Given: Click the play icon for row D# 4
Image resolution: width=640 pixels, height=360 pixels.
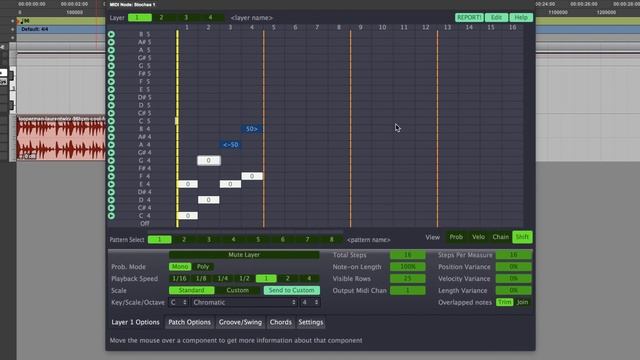Looking at the screenshot, I should [x=111, y=192].
